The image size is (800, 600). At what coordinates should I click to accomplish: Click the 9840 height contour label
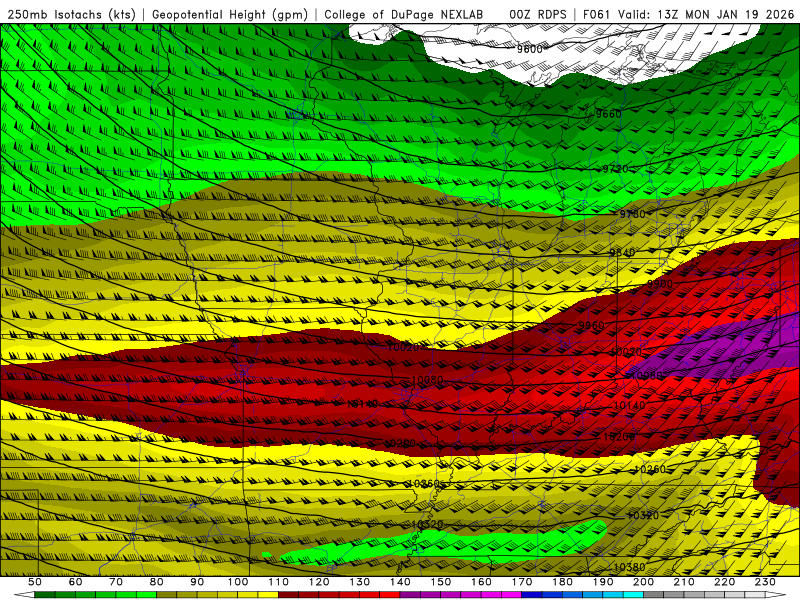[622, 253]
